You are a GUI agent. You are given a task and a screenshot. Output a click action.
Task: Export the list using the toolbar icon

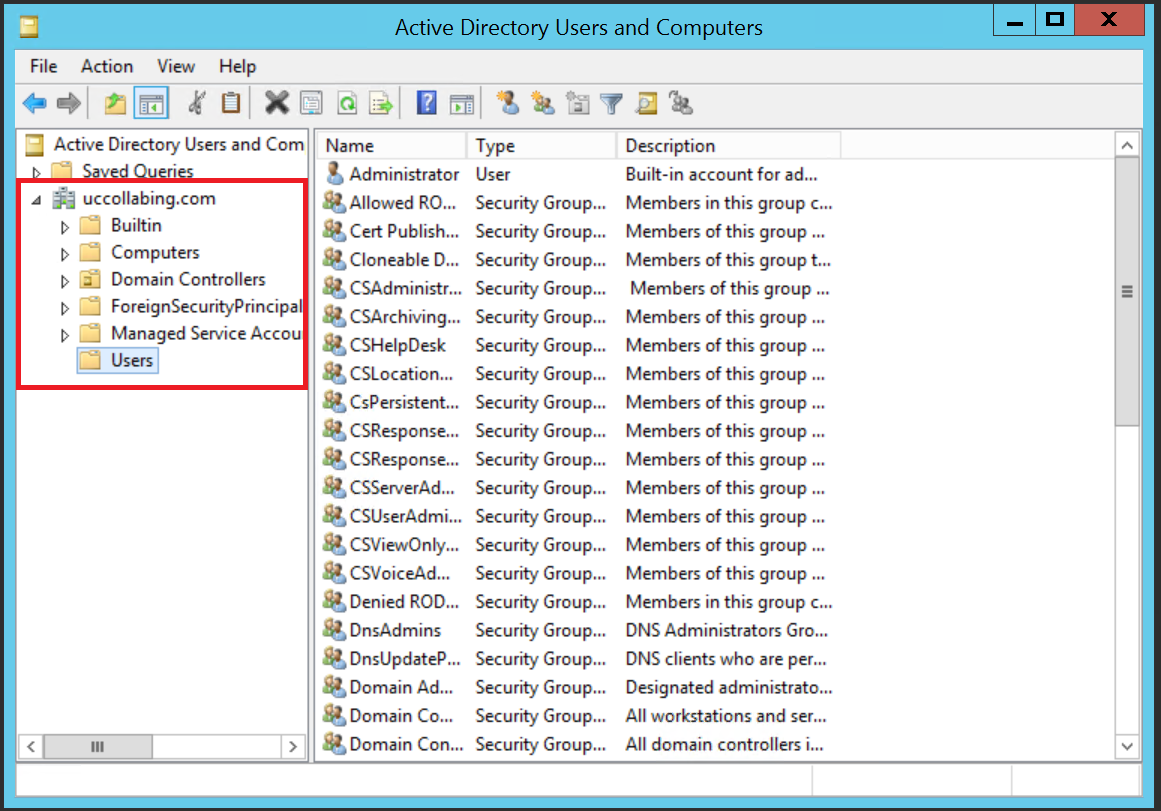(x=381, y=103)
